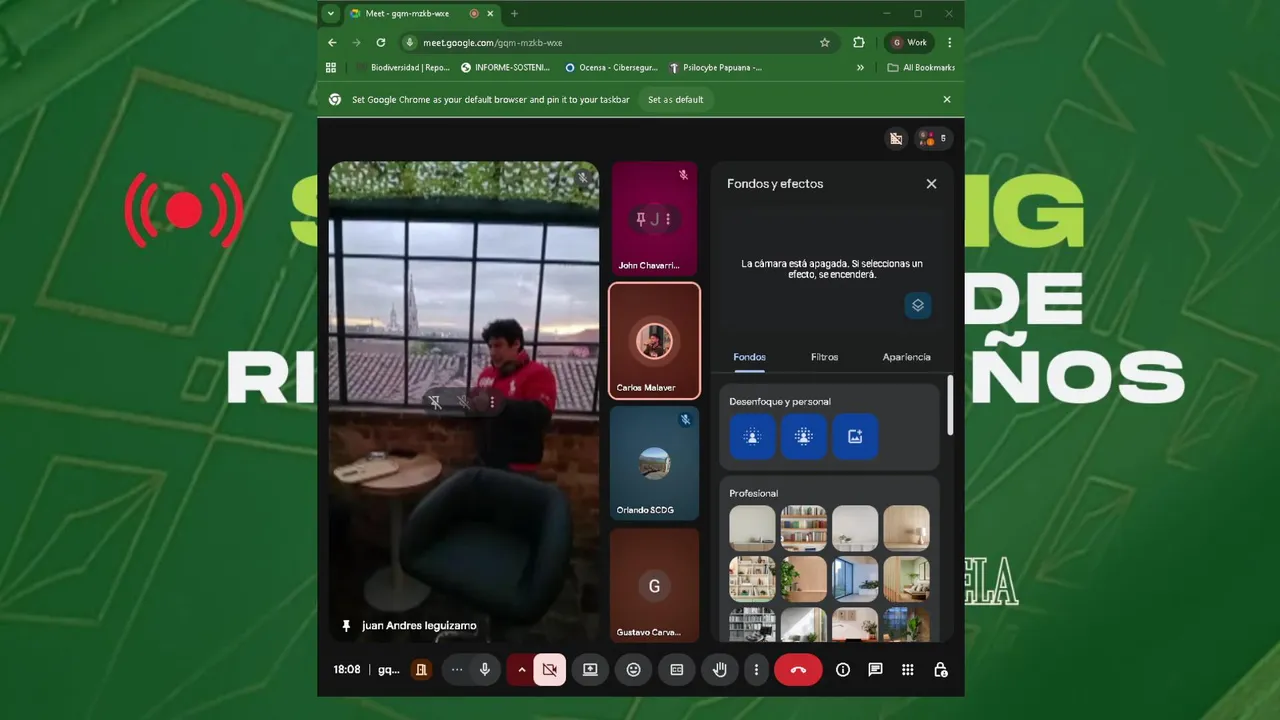Image resolution: width=1280 pixels, height=720 pixels.
Task: Click the companion mode door icon
Action: (x=421, y=670)
